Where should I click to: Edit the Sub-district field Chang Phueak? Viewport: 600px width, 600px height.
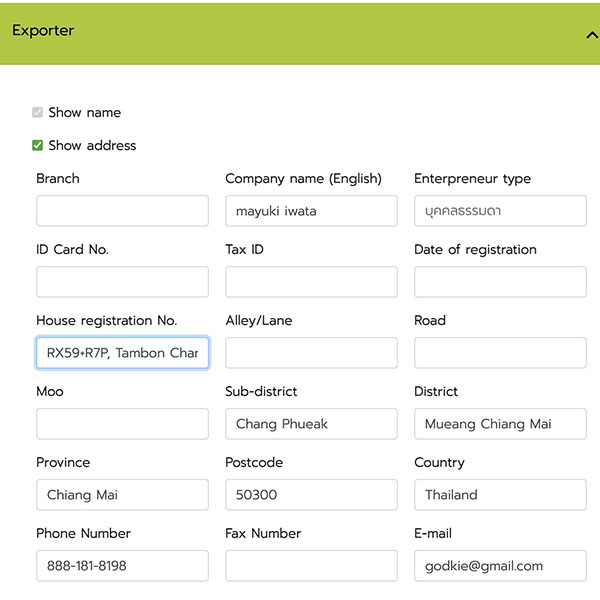(311, 424)
